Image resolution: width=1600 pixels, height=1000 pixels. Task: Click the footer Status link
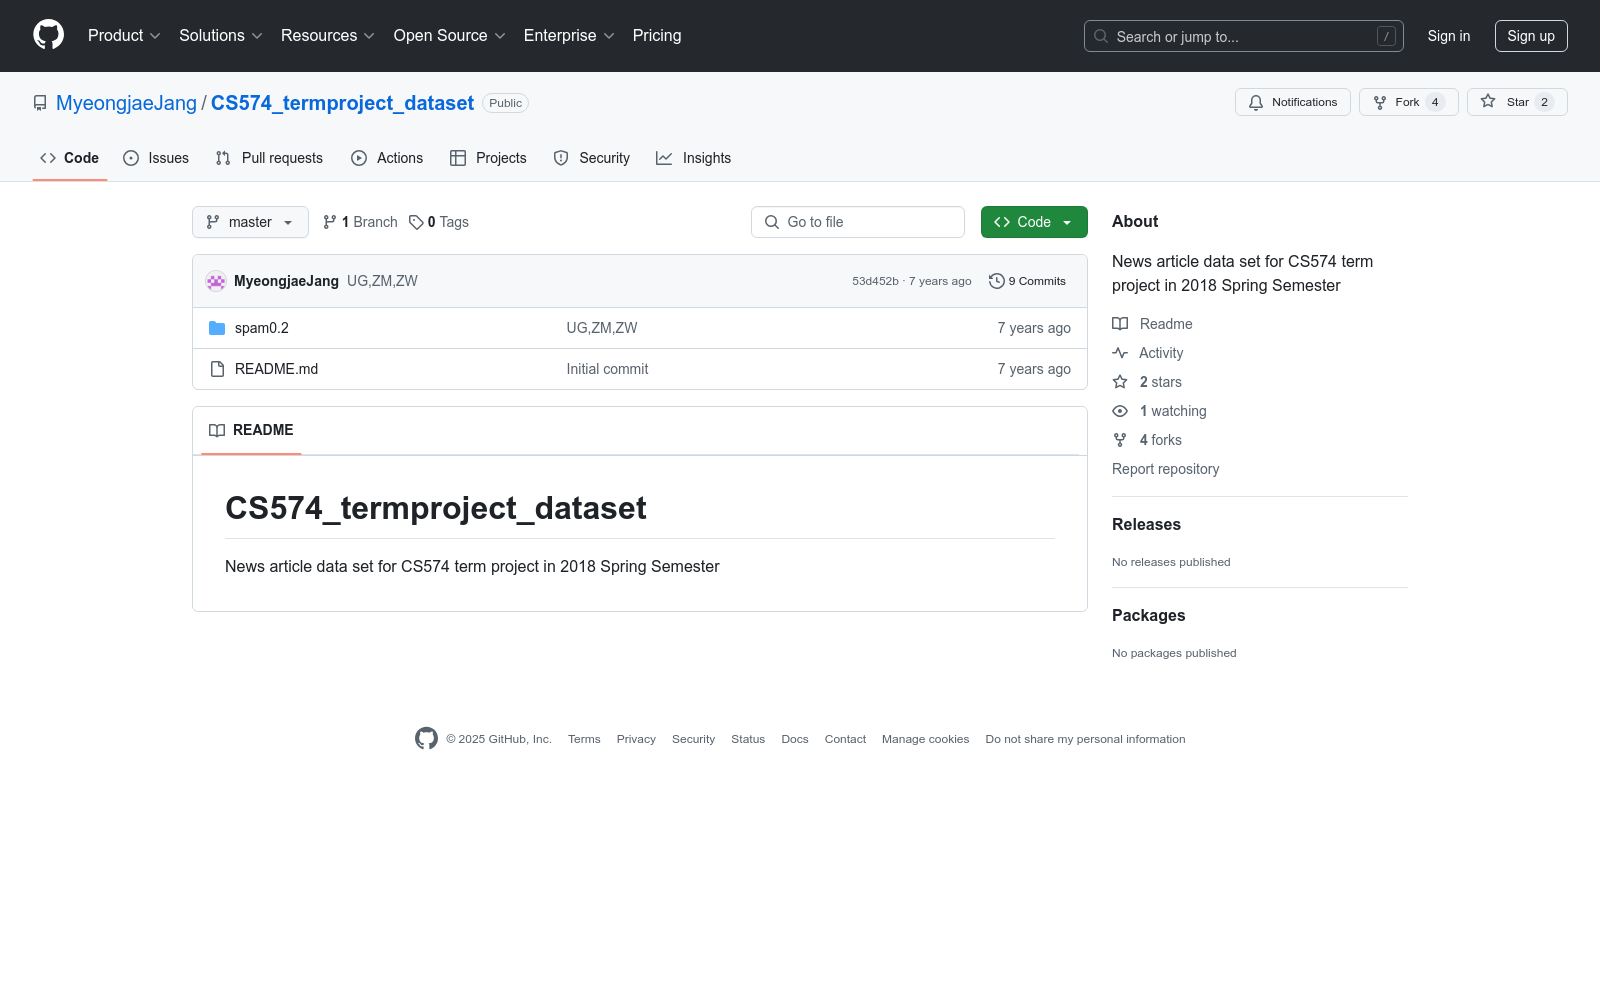(x=748, y=739)
